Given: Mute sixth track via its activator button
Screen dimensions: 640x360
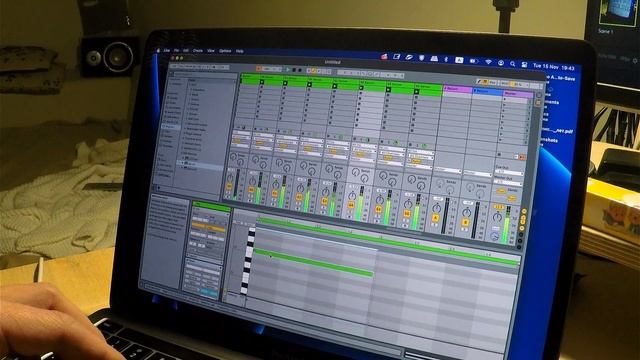Looking at the screenshot, I should (351, 205).
